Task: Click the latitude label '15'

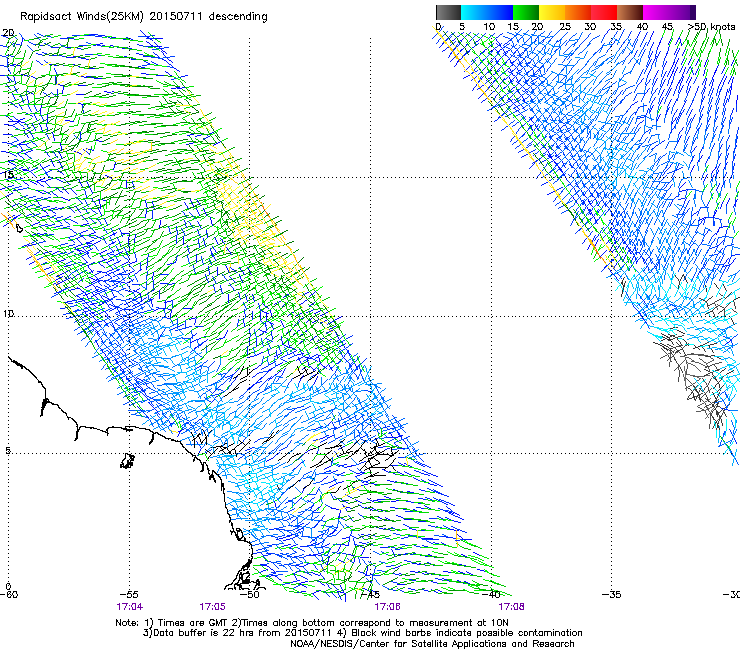Action: (x=8, y=174)
